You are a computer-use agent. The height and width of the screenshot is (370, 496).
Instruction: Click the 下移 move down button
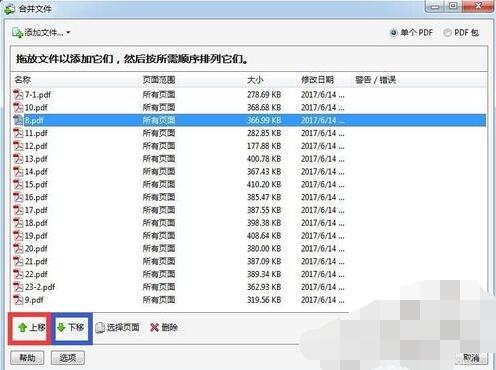point(71,328)
